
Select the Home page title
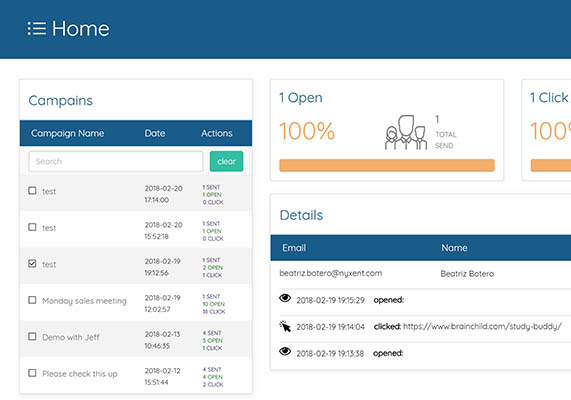click(80, 28)
